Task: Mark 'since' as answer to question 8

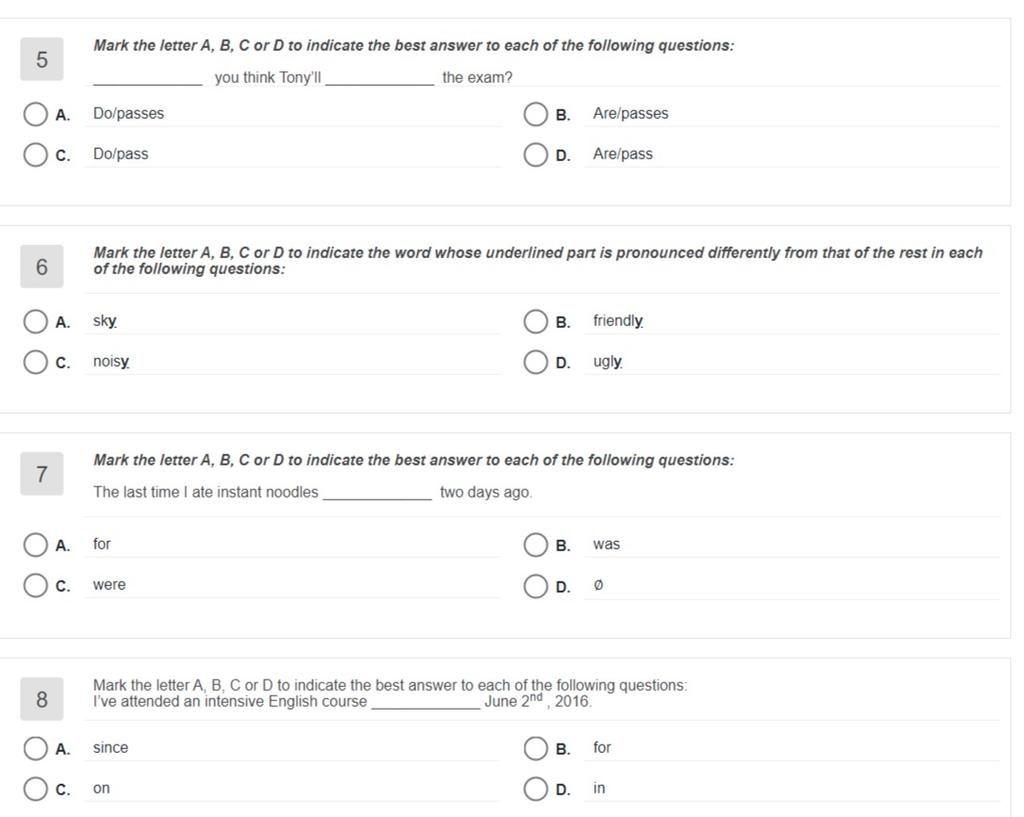Action: click(x=35, y=748)
